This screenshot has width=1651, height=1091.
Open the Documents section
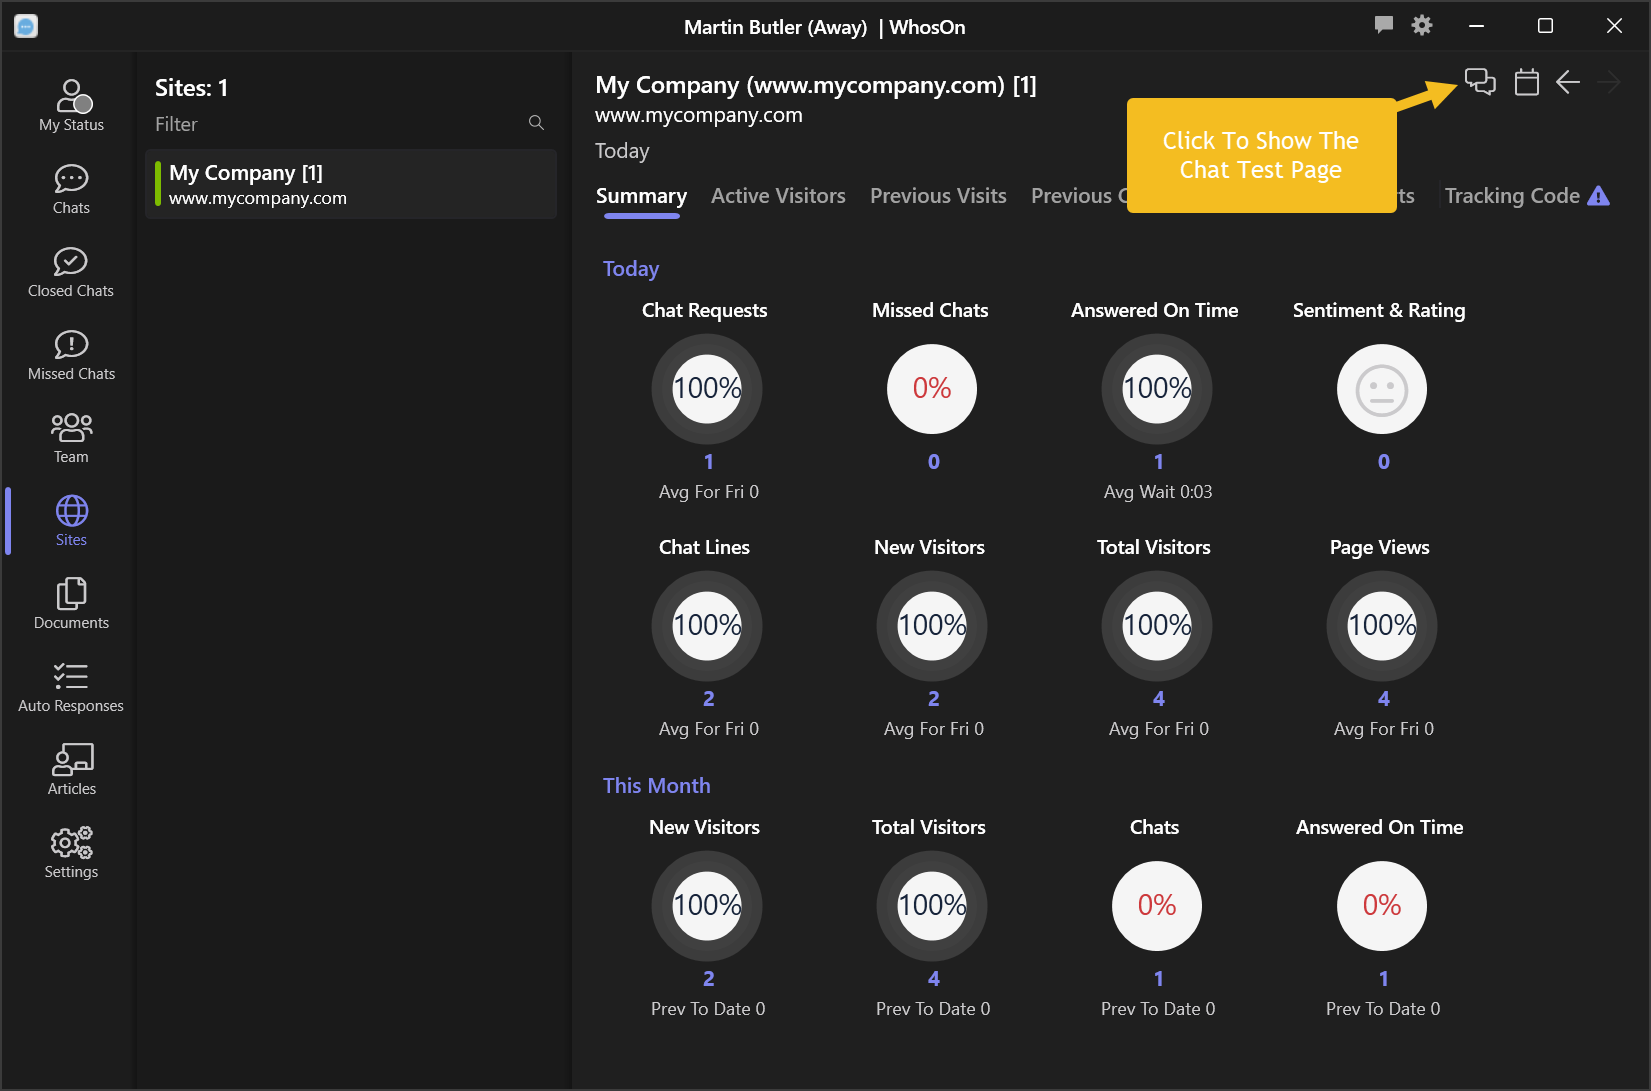click(x=71, y=604)
